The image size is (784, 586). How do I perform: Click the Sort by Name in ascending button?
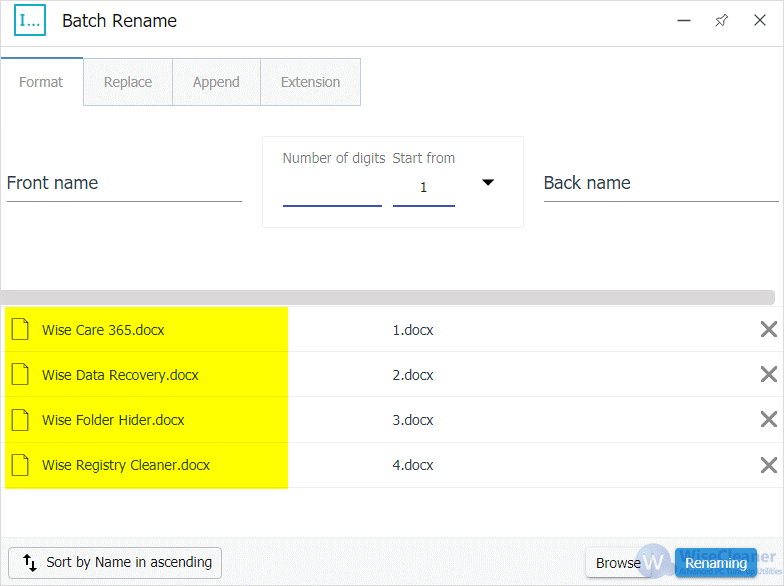[x=115, y=562]
